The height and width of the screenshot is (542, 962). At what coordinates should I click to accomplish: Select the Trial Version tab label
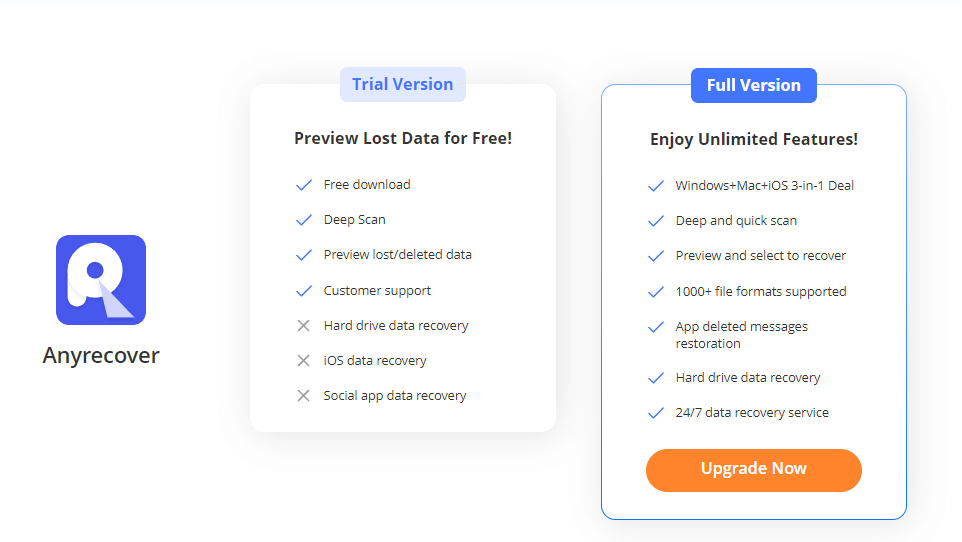[x=402, y=84]
